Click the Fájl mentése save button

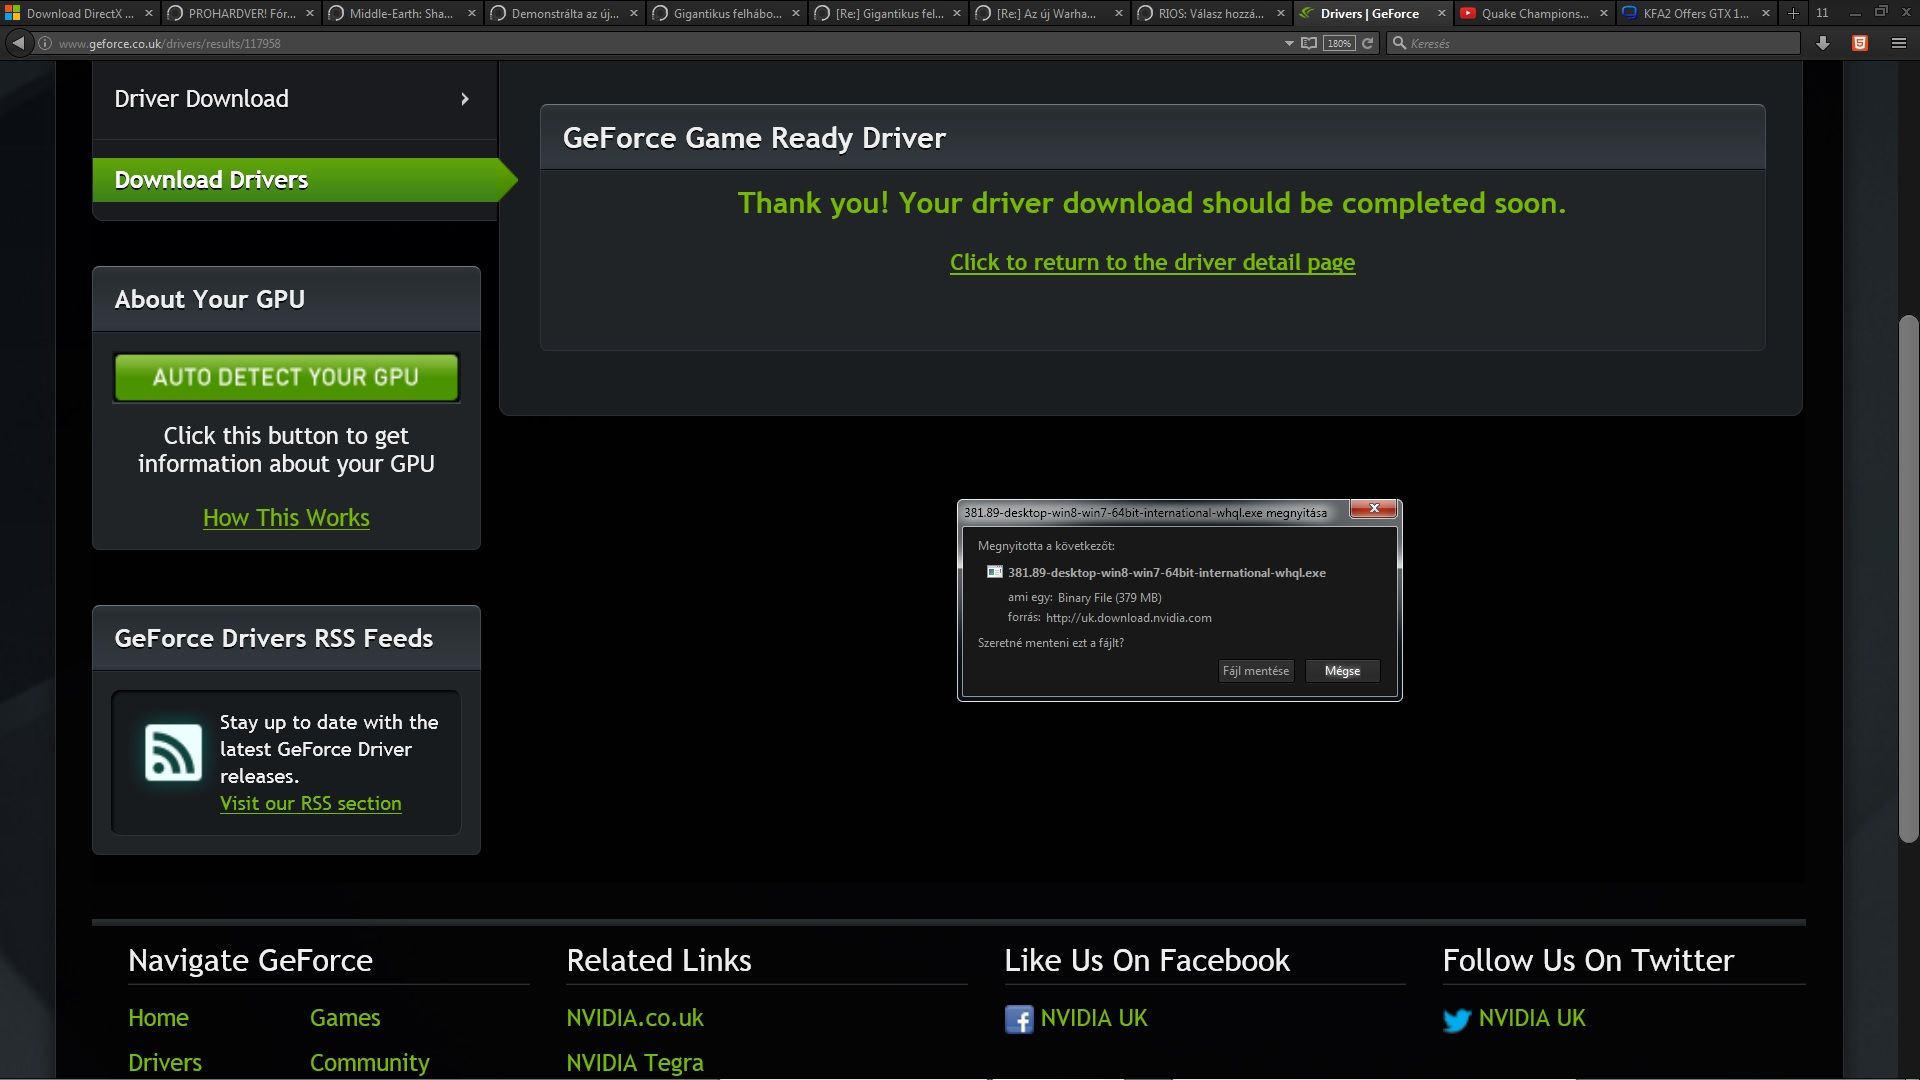(x=1255, y=671)
